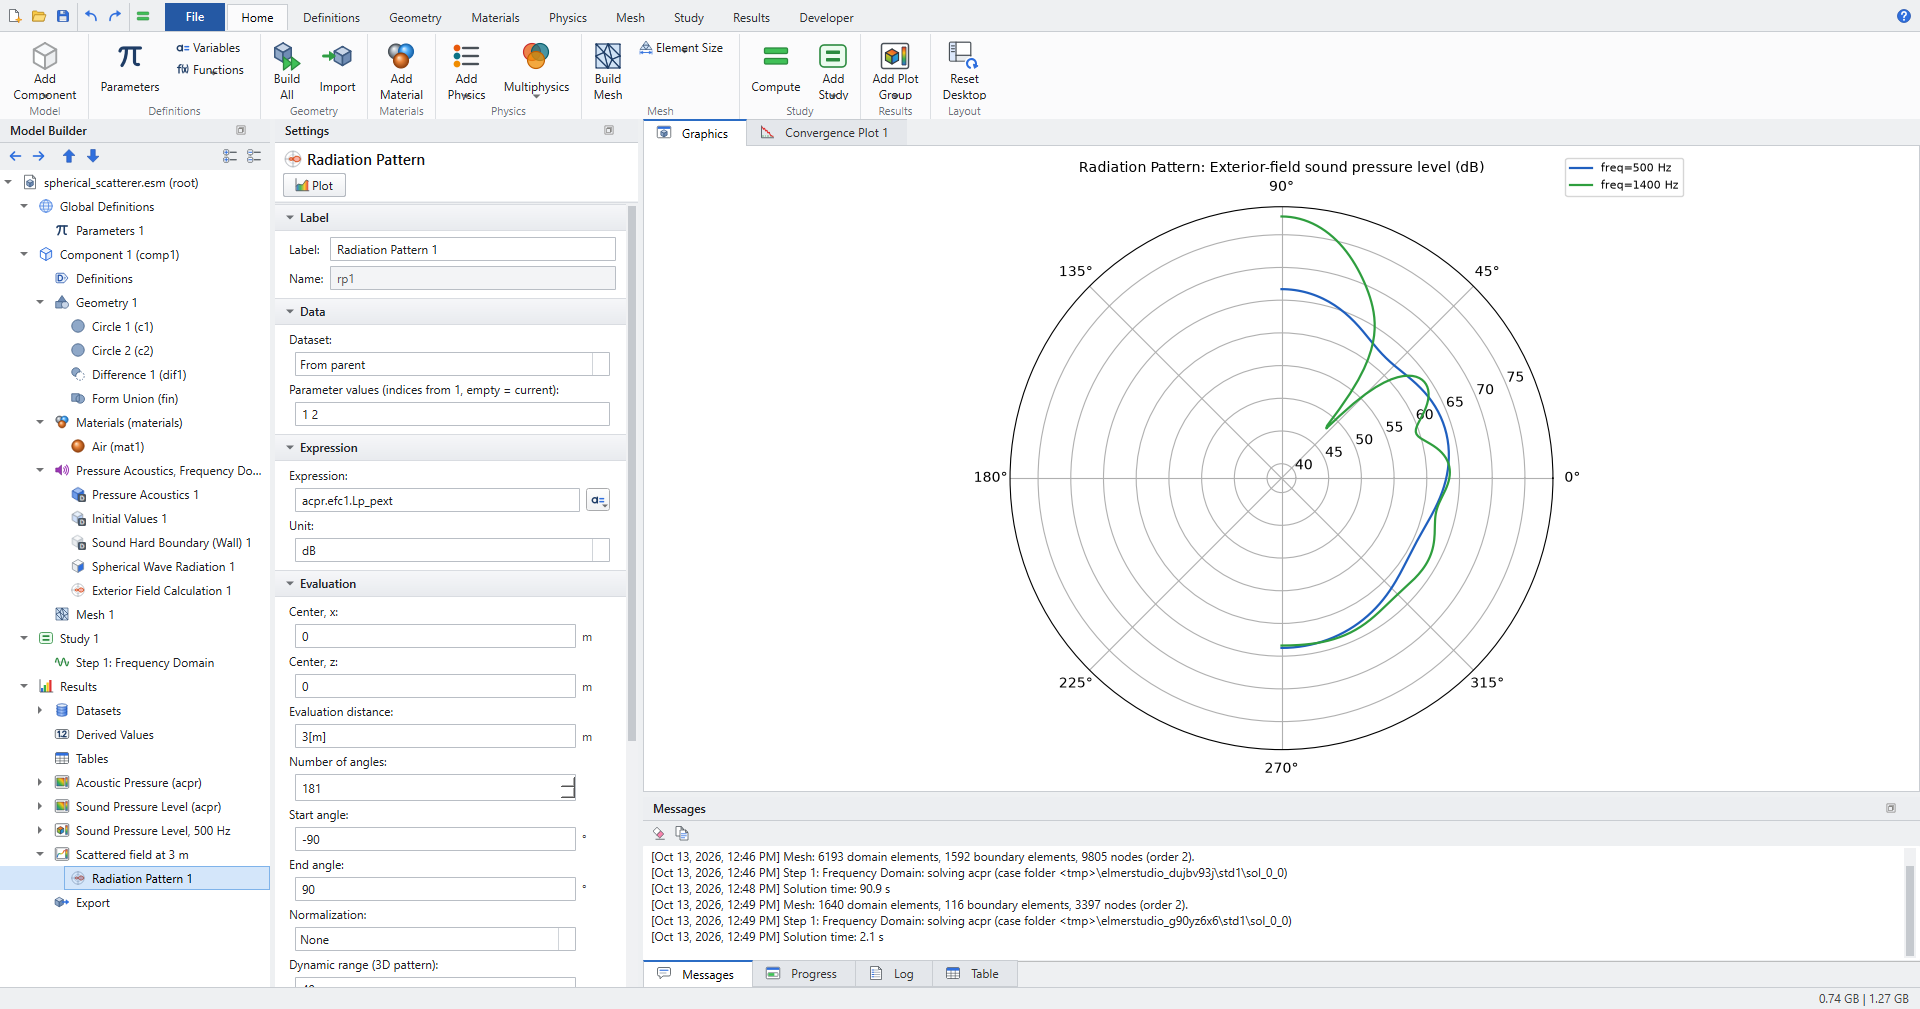Select the Export tree node
The height and width of the screenshot is (1009, 1920).
(92, 903)
